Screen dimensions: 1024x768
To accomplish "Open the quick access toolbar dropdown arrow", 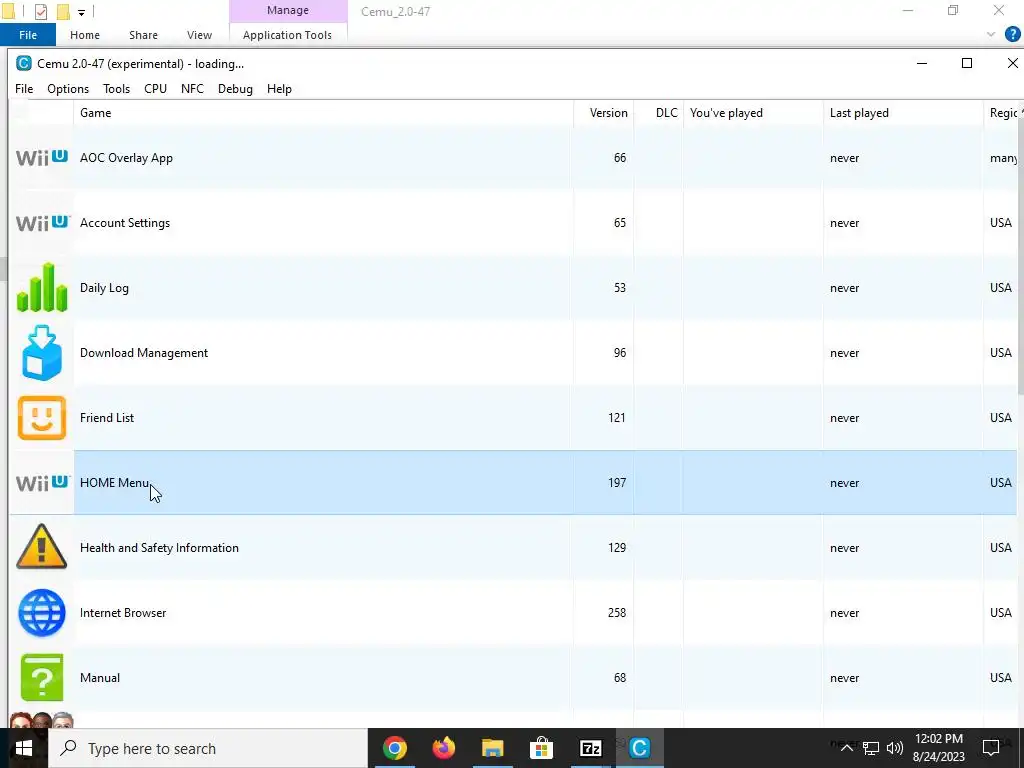I will click(x=81, y=12).
